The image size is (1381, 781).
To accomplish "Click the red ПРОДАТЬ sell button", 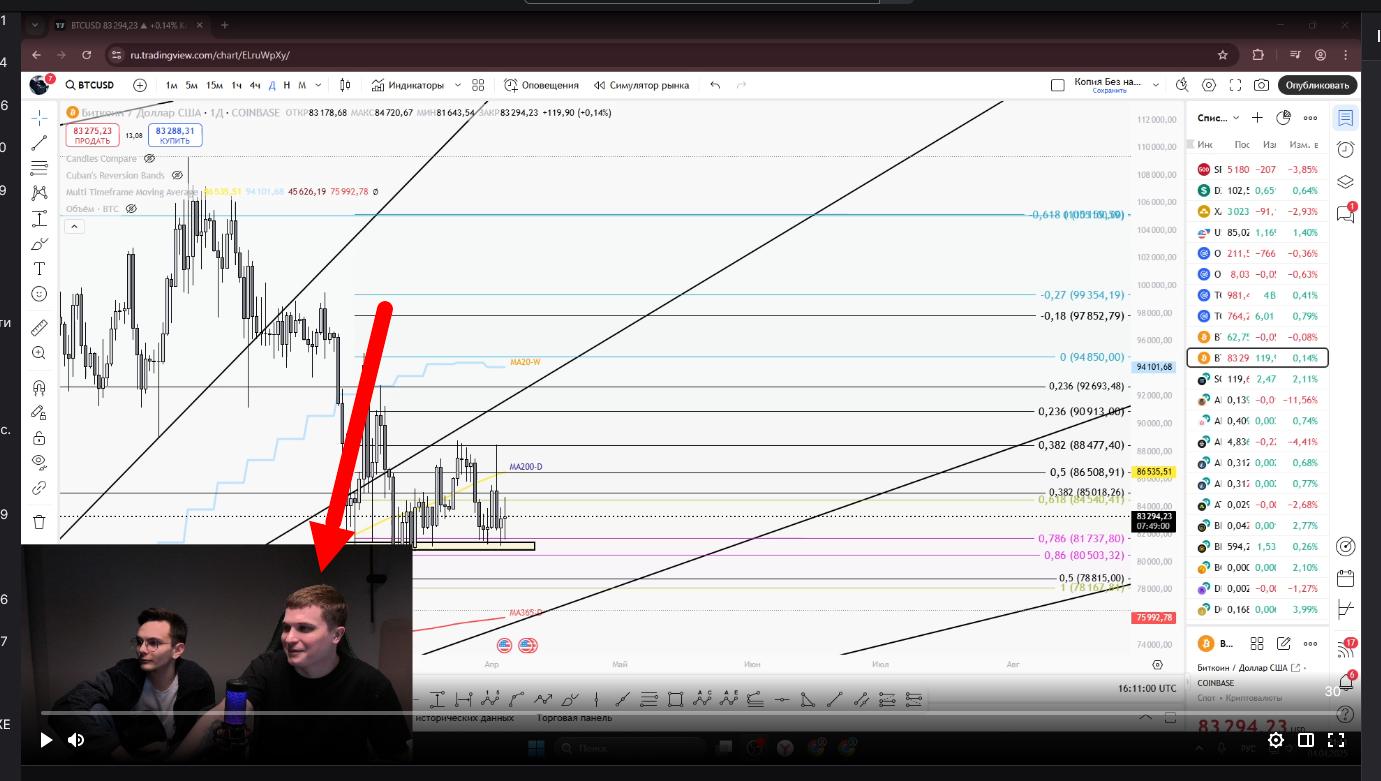I will pos(93,135).
